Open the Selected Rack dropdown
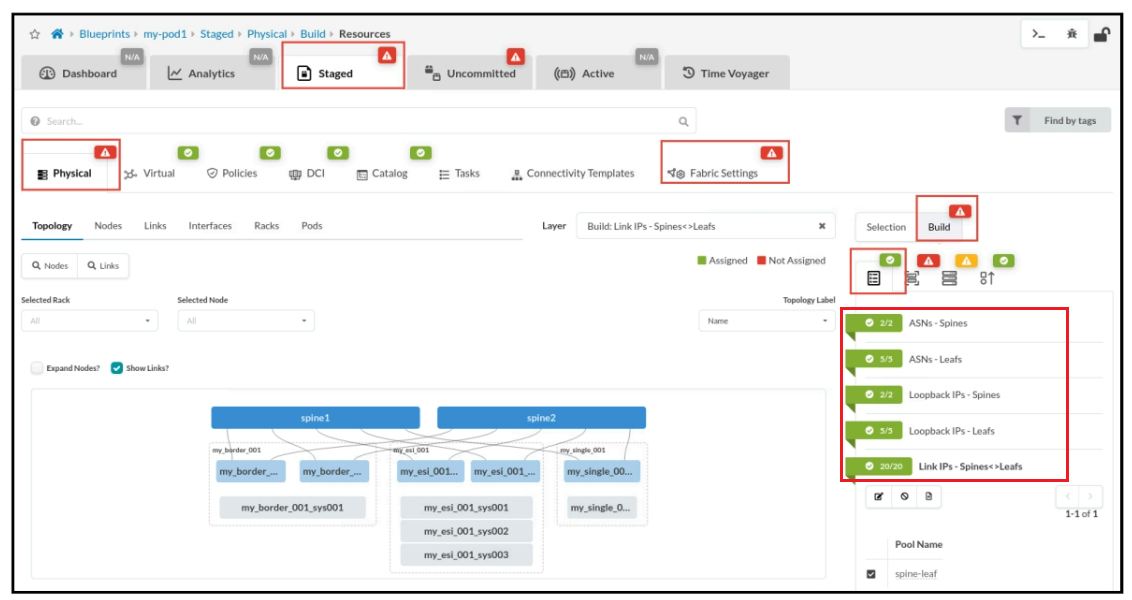This screenshot has width=1132, height=600. 89,321
